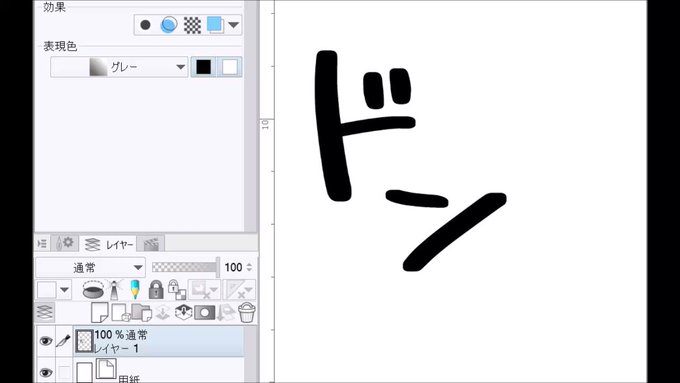
Task: Switch to the animation clapperboard tab
Action: point(151,244)
